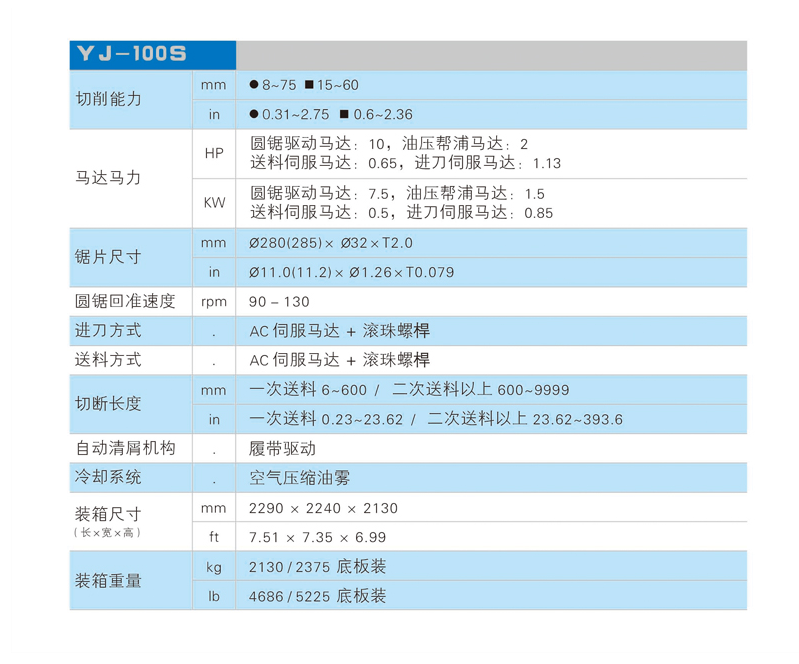Select the 切削能力 row label
Image resolution: width=799 pixels, height=664 pixels.
109,100
